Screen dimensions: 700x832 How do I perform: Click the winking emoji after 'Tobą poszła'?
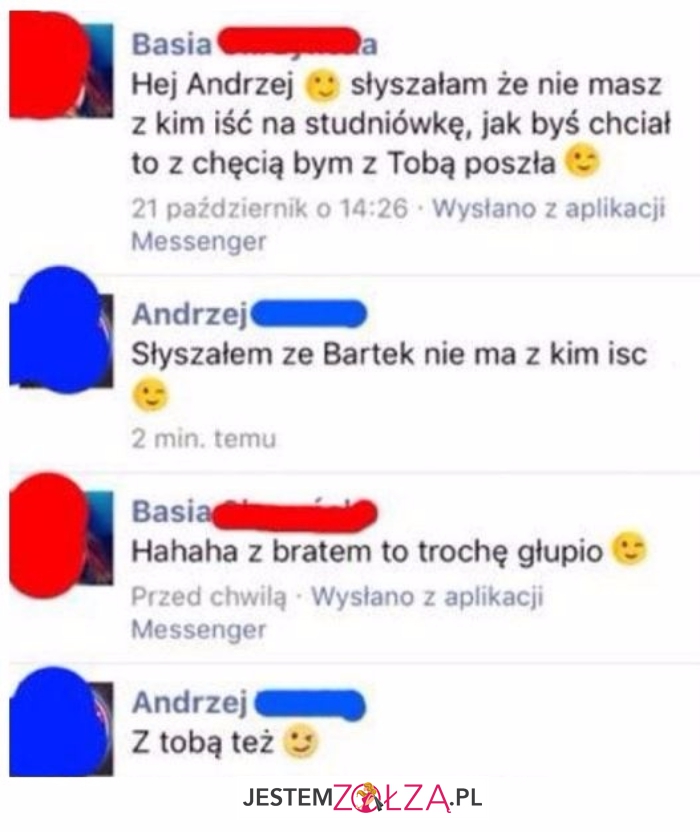(x=582, y=161)
